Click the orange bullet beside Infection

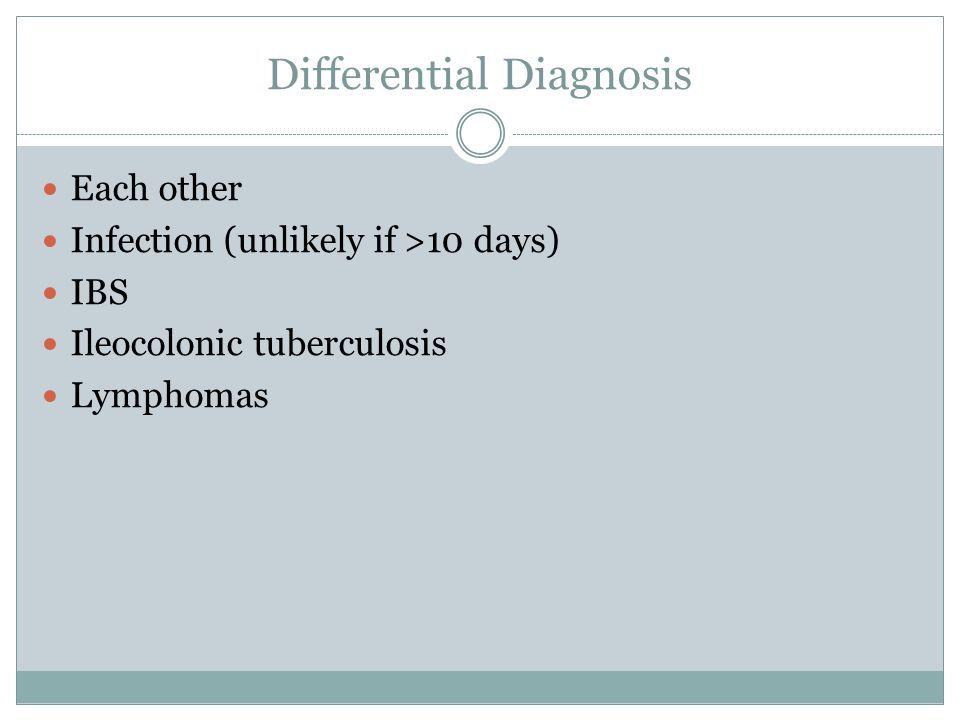(50, 241)
